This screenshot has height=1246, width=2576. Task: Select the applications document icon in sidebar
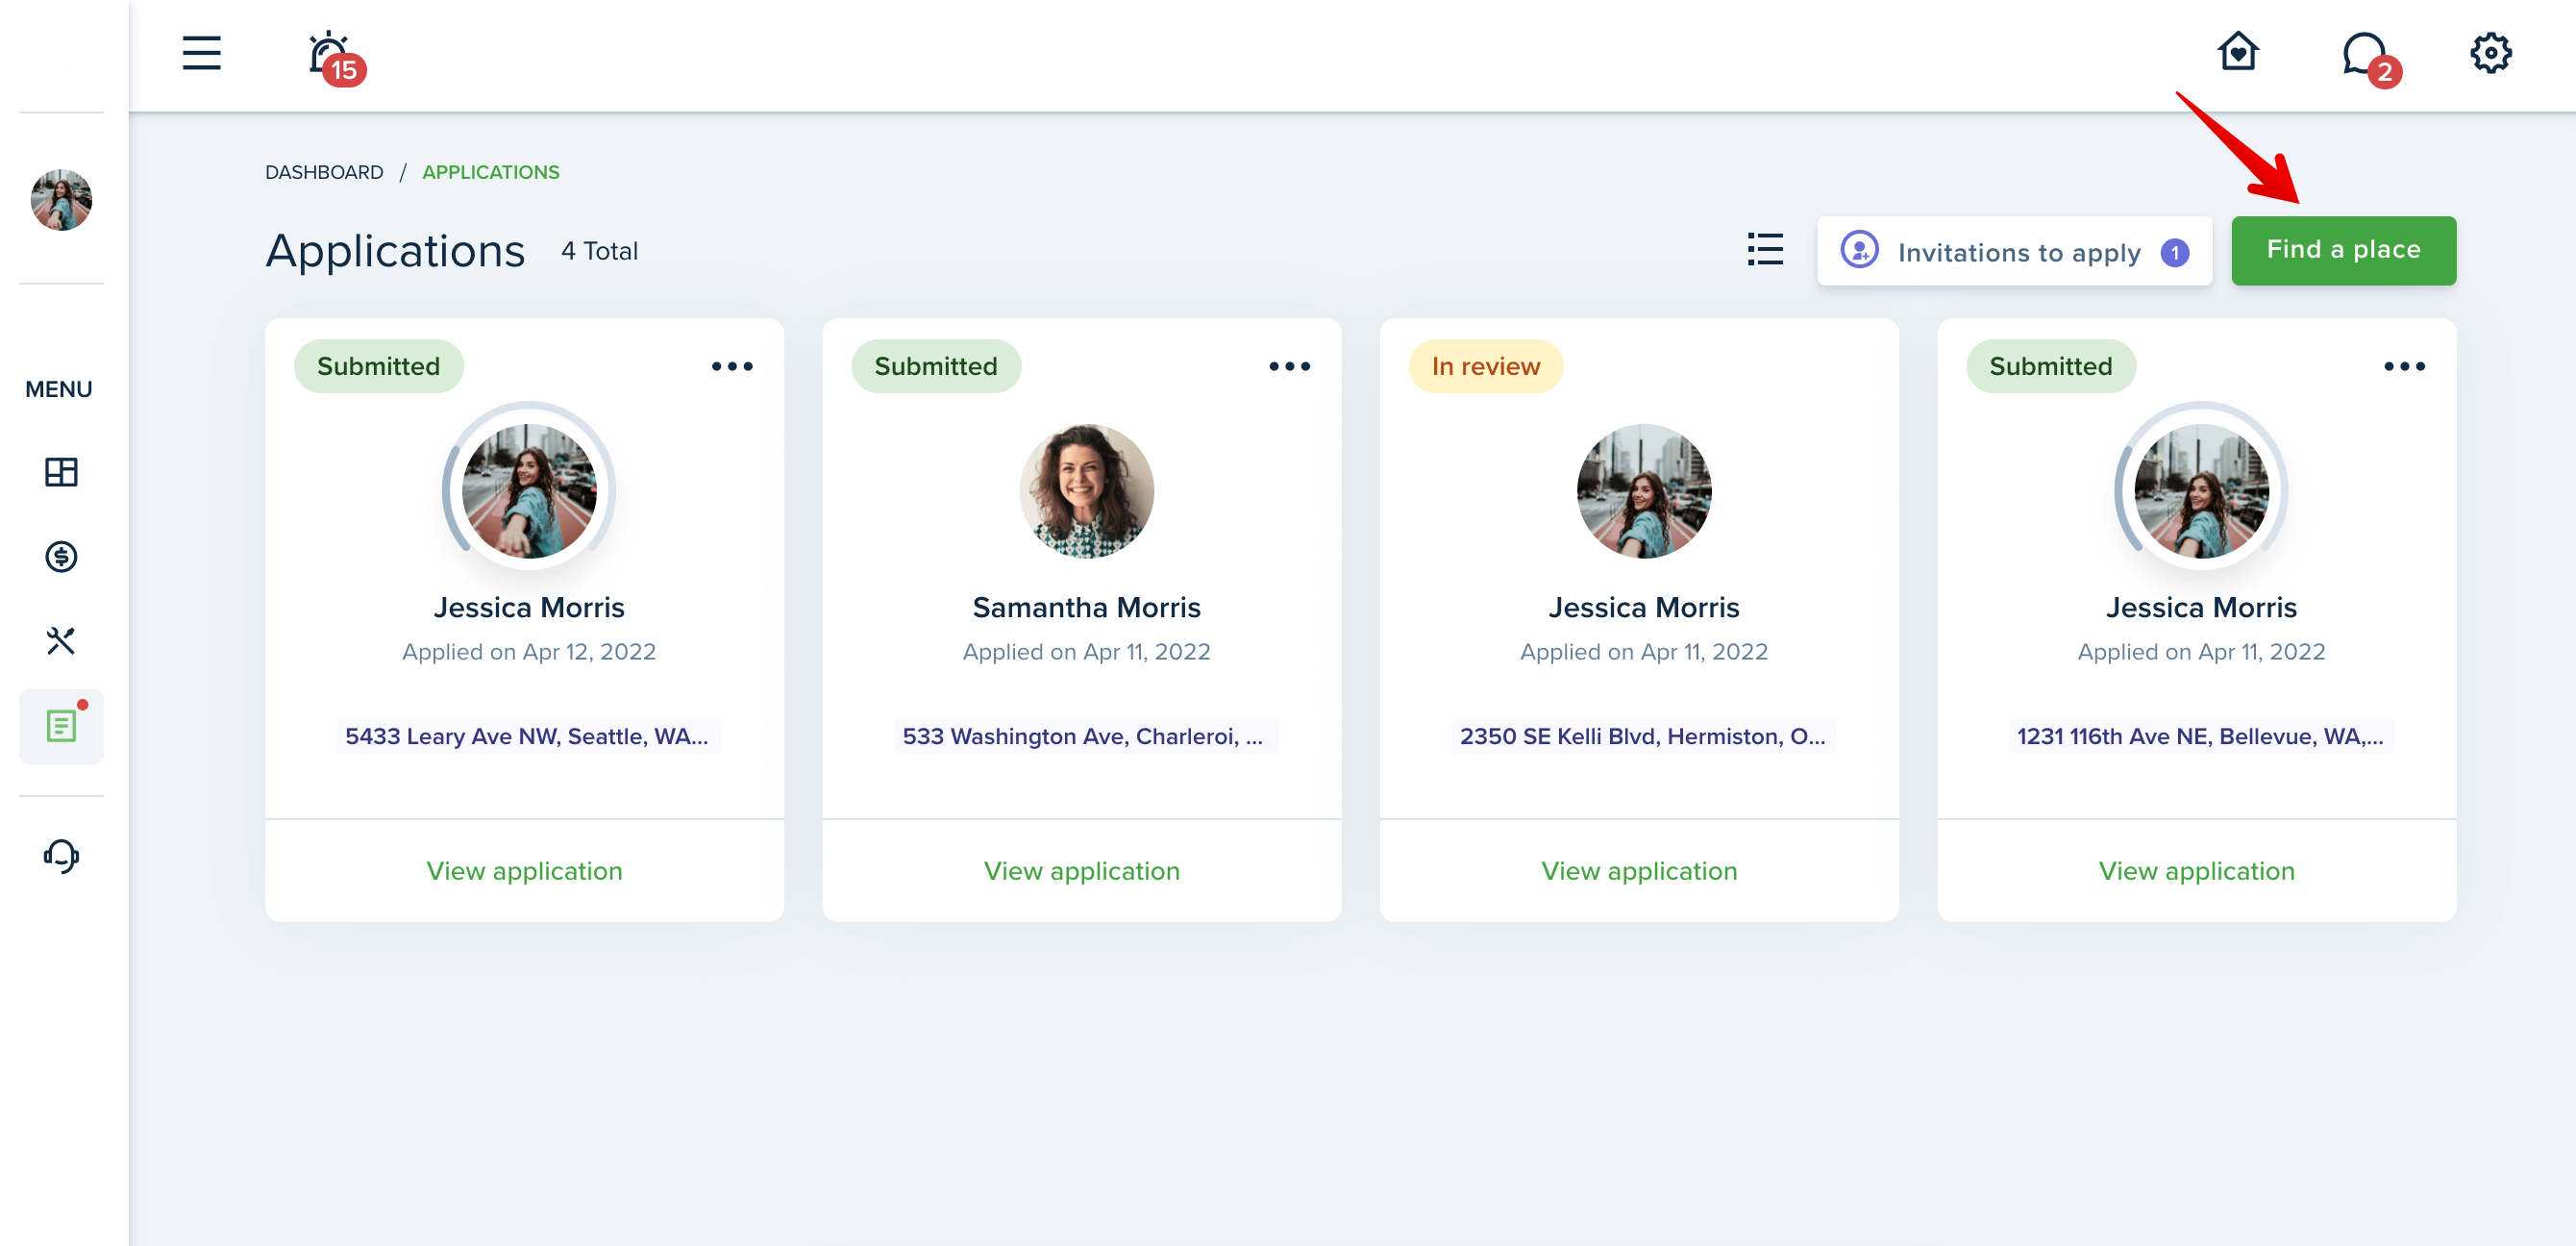tap(61, 726)
